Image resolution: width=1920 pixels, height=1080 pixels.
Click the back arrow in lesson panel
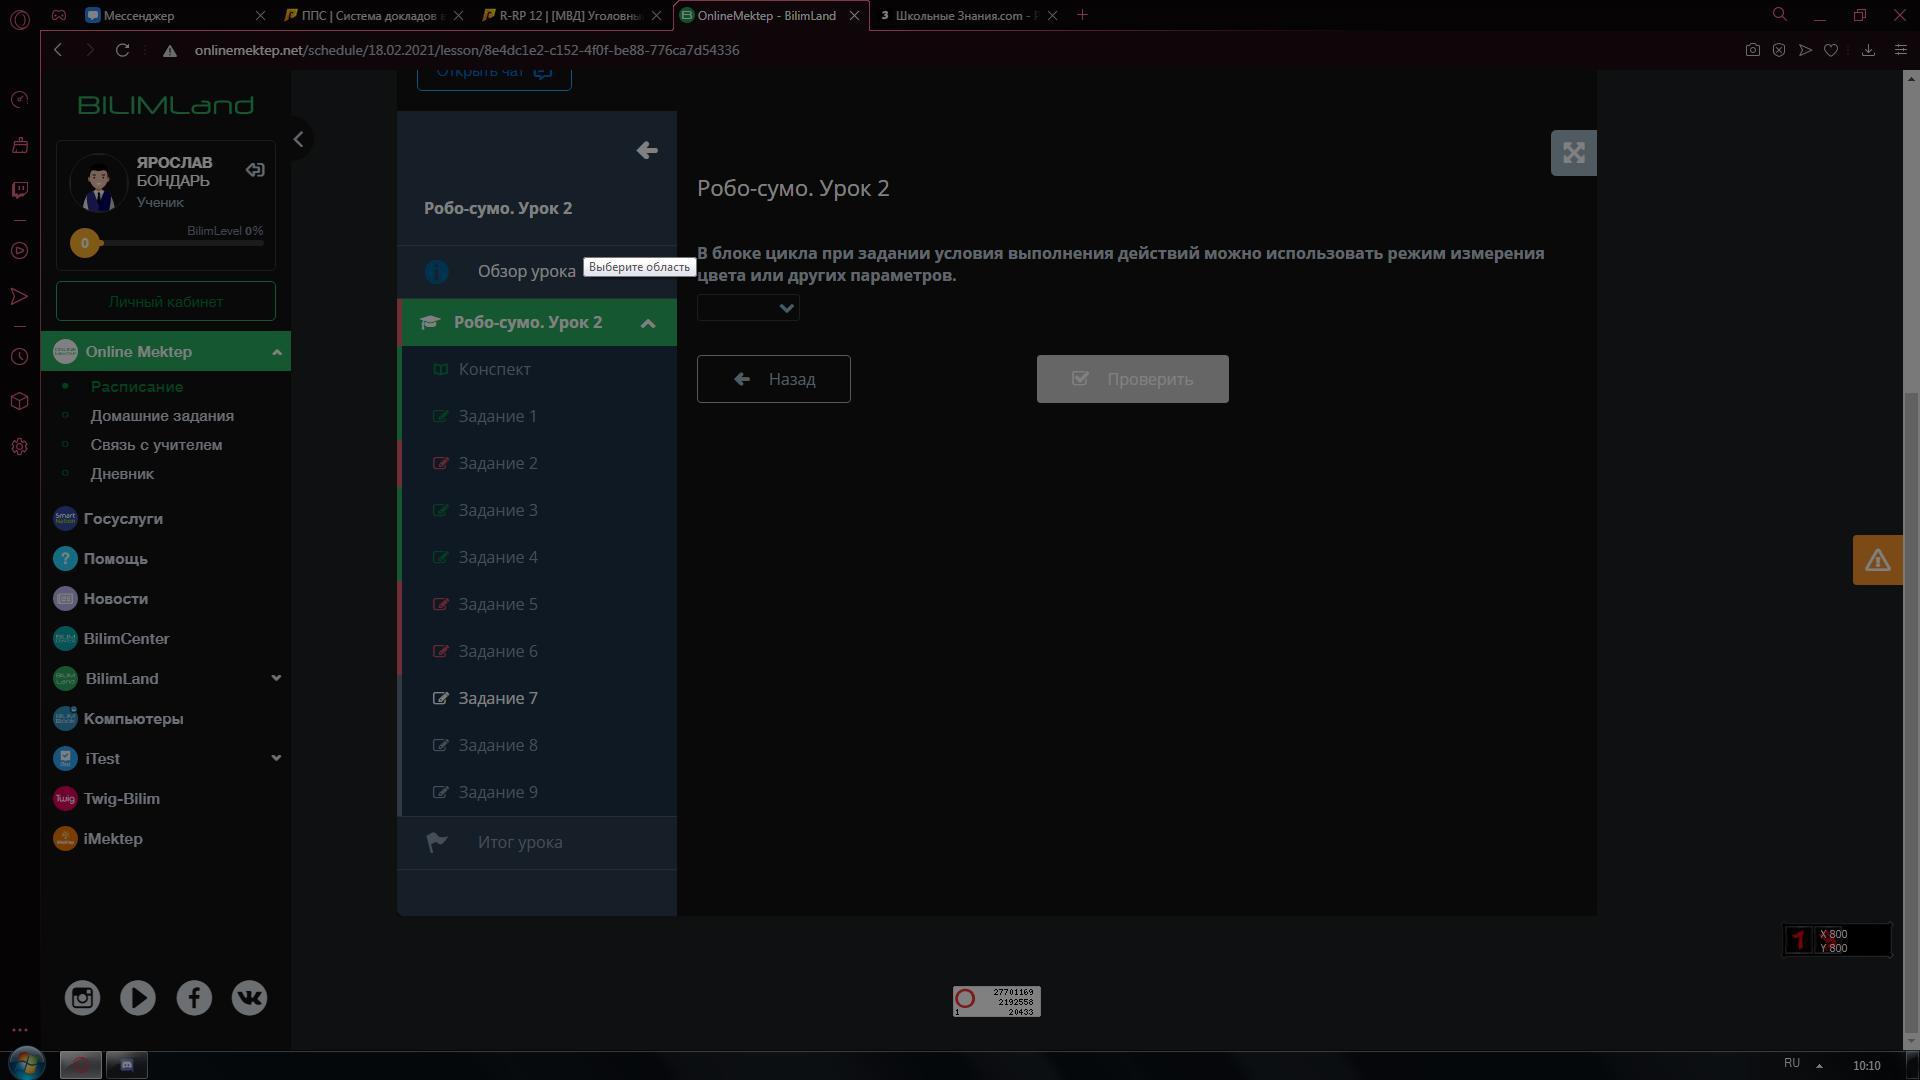point(647,150)
